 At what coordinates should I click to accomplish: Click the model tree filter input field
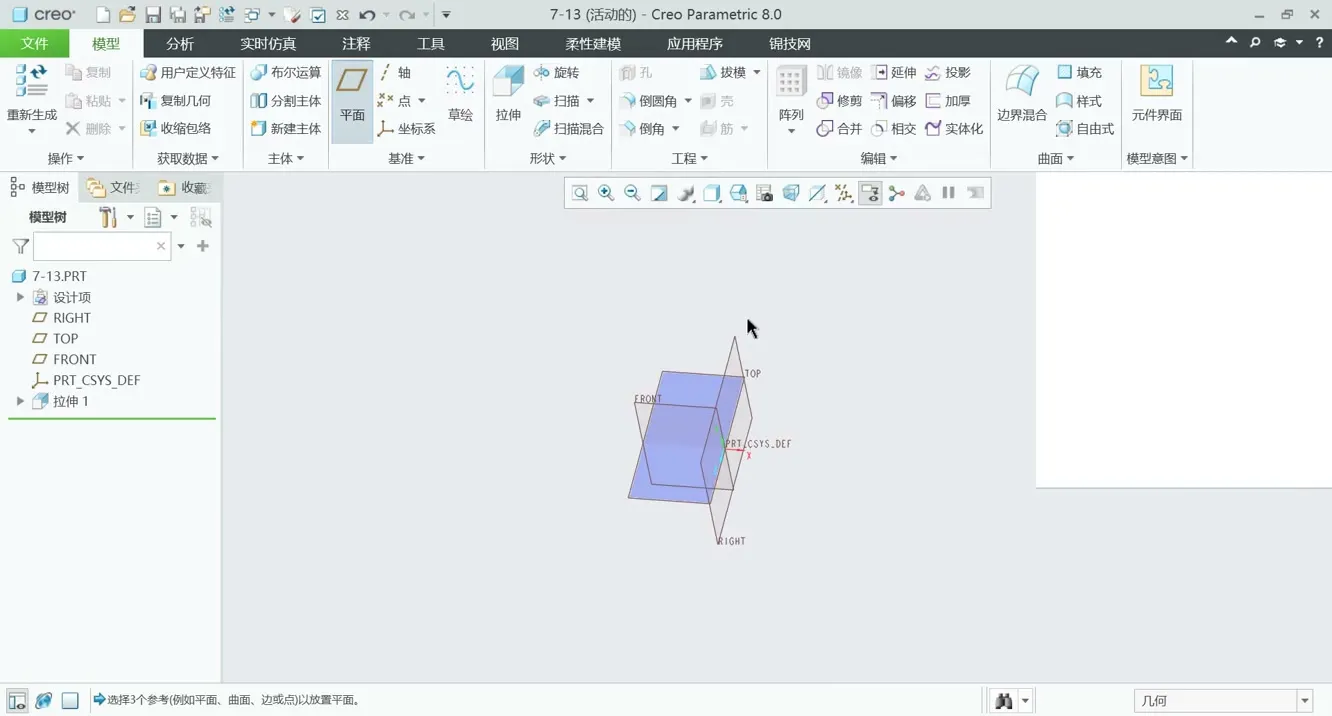(x=95, y=246)
